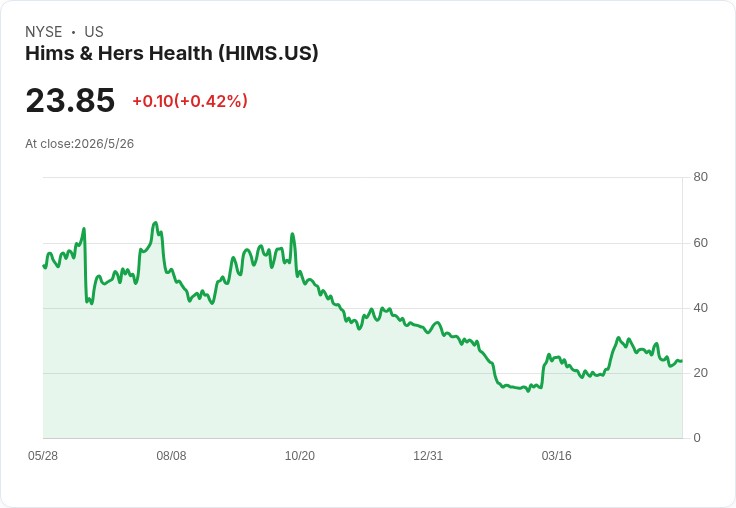Click the lowest trough before 03/16
Screen dimensions: 736x508
528,391
